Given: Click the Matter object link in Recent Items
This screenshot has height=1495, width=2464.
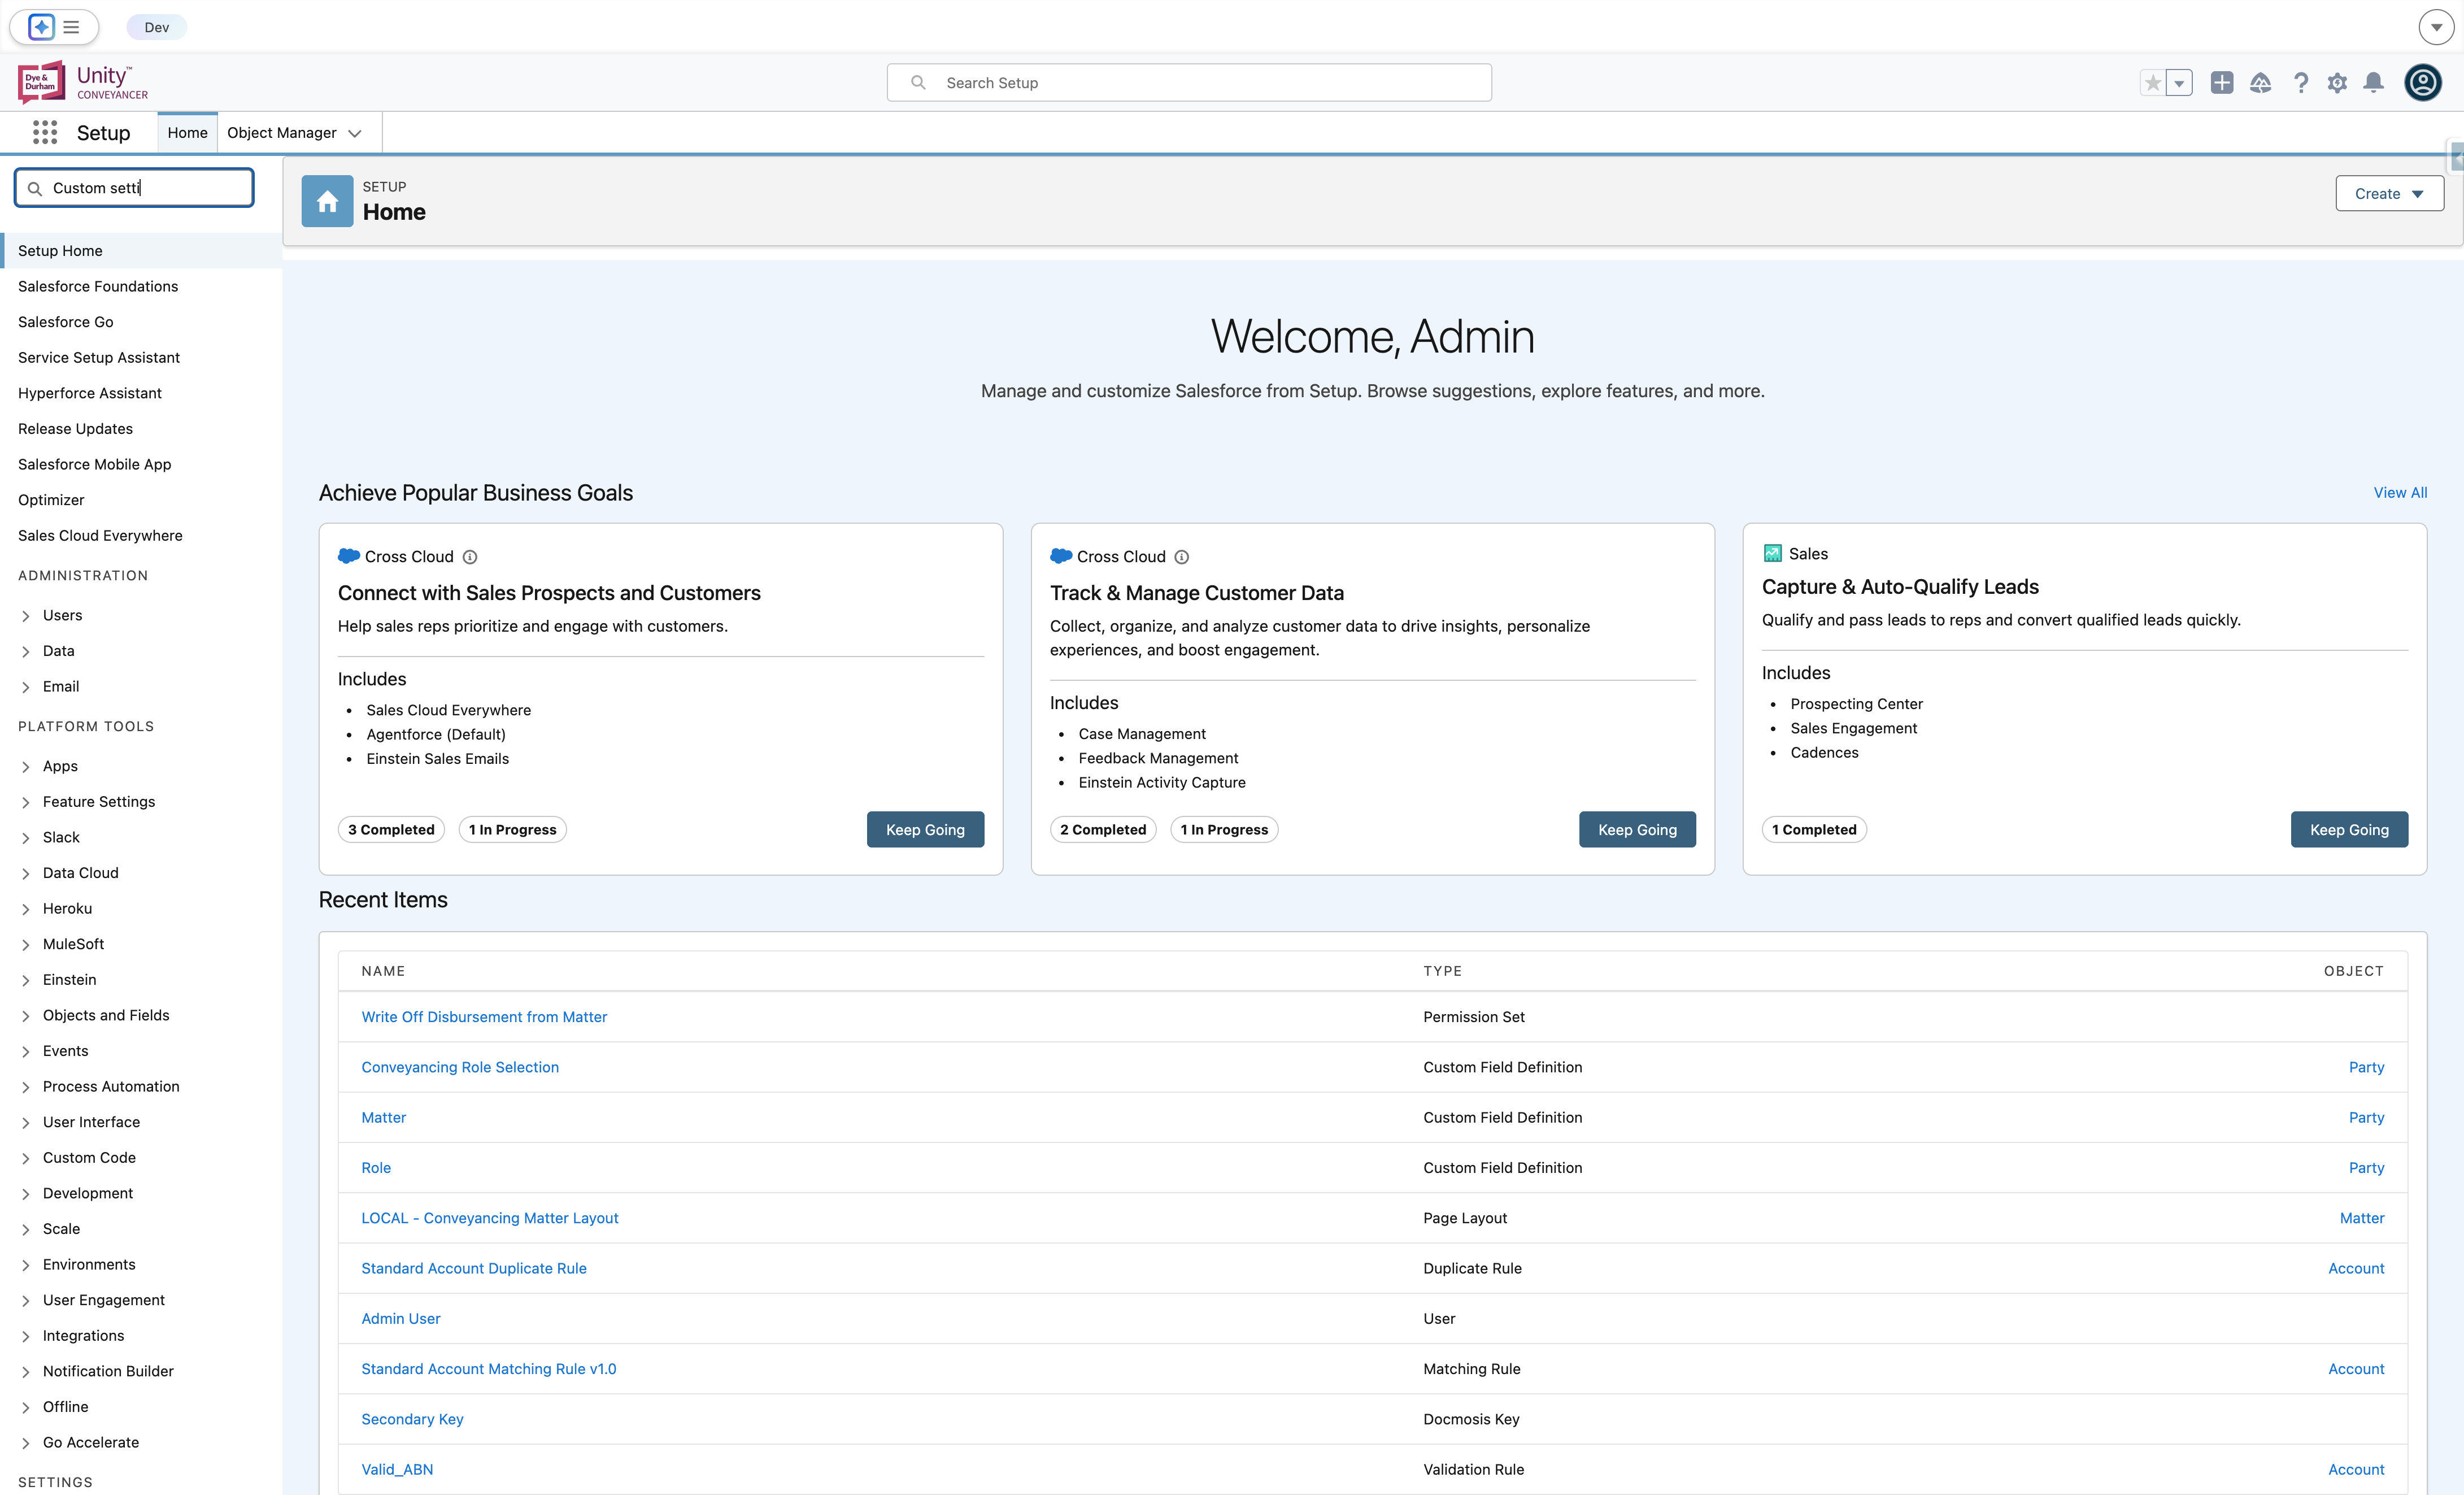Looking at the screenshot, I should coord(2362,1217).
